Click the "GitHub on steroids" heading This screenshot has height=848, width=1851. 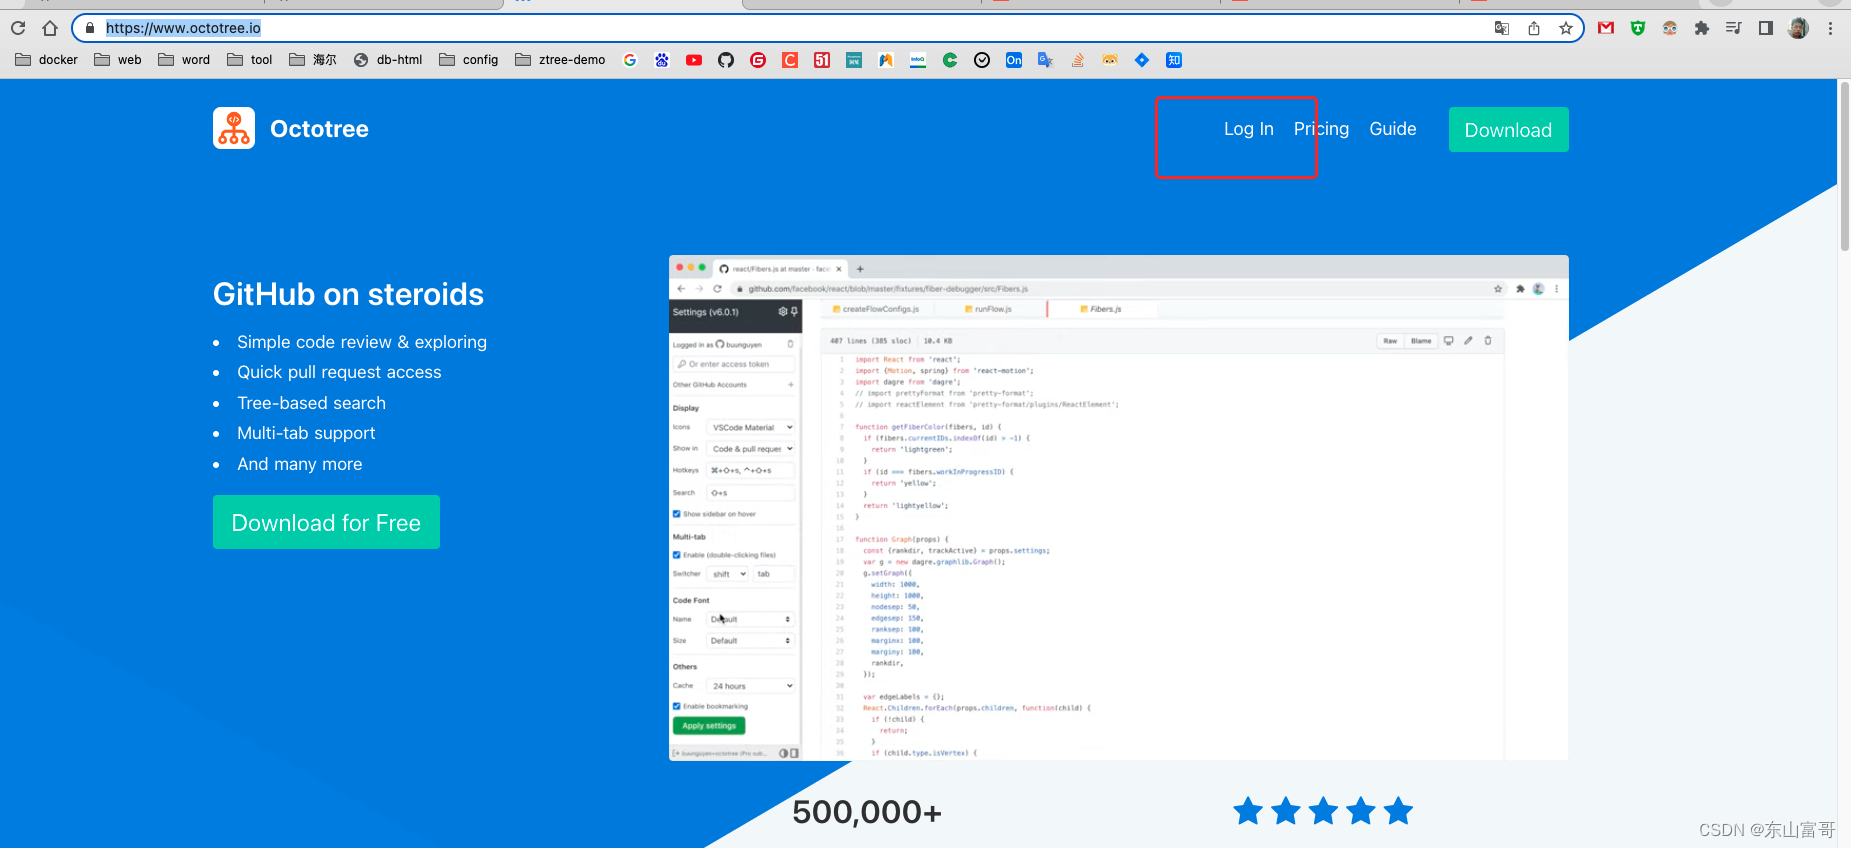(348, 294)
